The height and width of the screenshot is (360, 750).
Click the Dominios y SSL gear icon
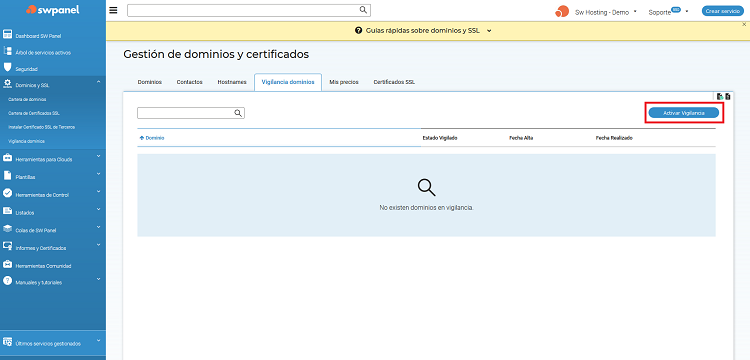(7, 84)
